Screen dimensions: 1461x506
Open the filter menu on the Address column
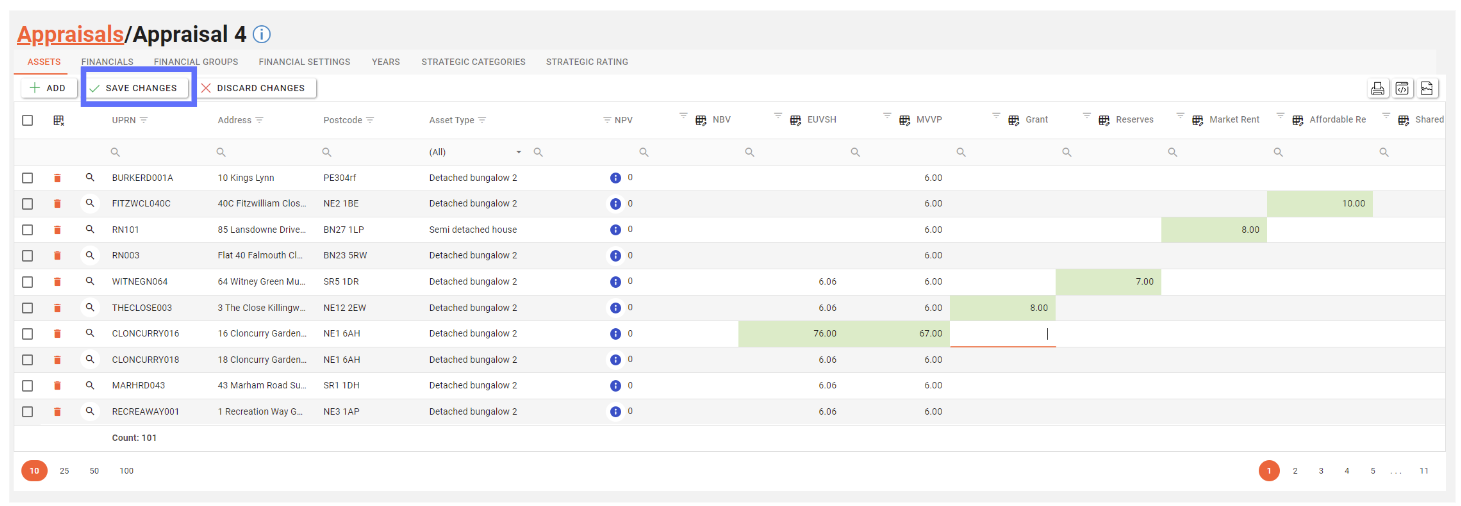260,120
